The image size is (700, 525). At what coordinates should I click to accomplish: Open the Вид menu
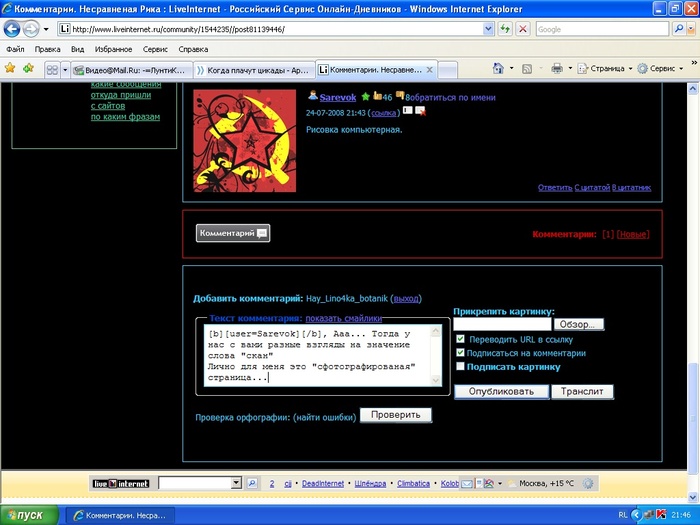[x=78, y=49]
